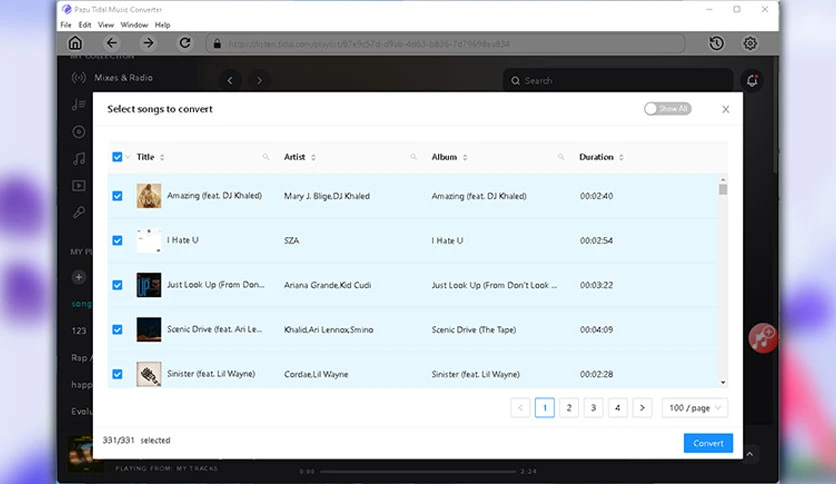Click Tidal page forward chevron button
Screen dimensions: 836x484
259,80
